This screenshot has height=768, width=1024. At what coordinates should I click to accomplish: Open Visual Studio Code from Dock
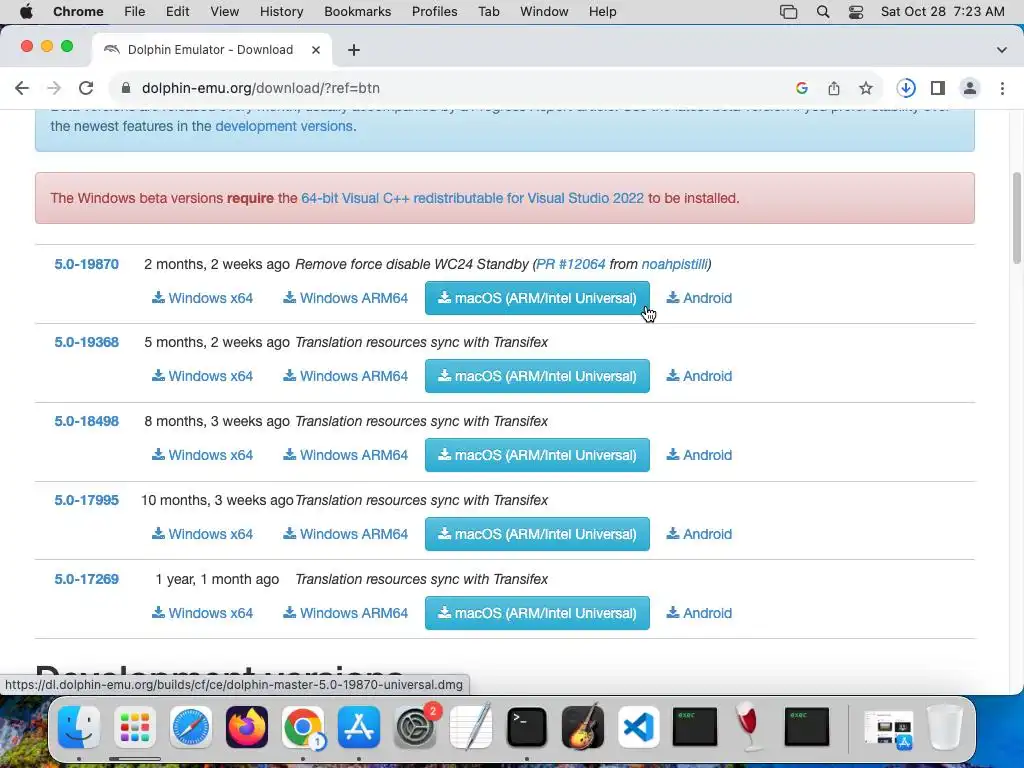pyautogui.click(x=639, y=727)
